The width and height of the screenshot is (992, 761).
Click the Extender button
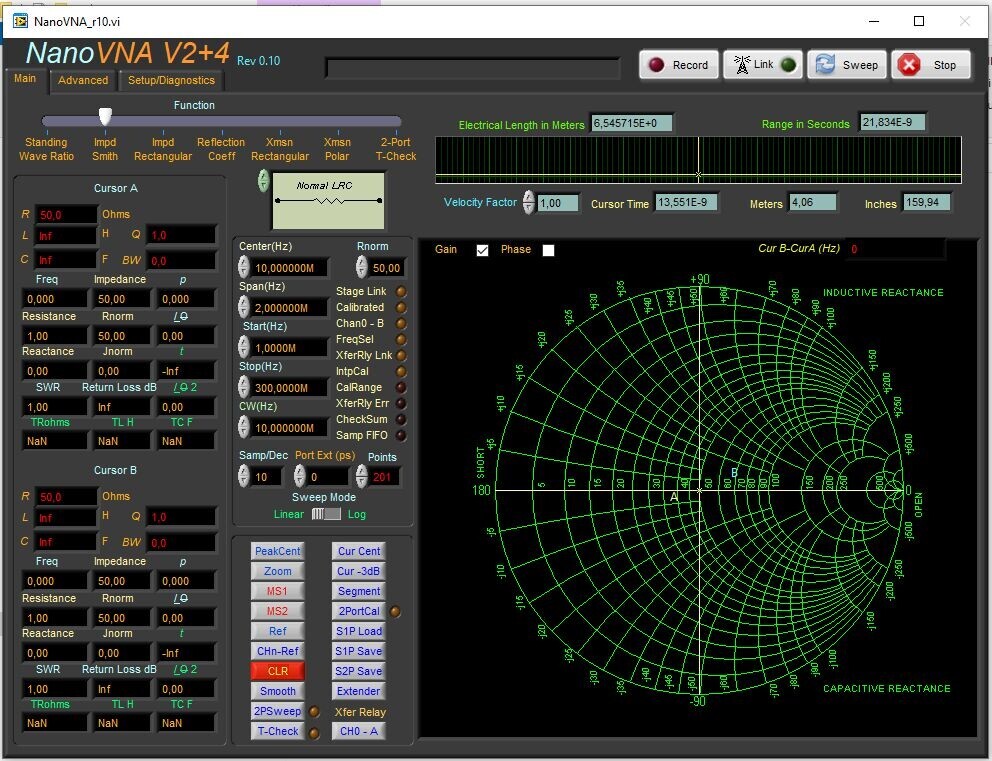(x=359, y=691)
